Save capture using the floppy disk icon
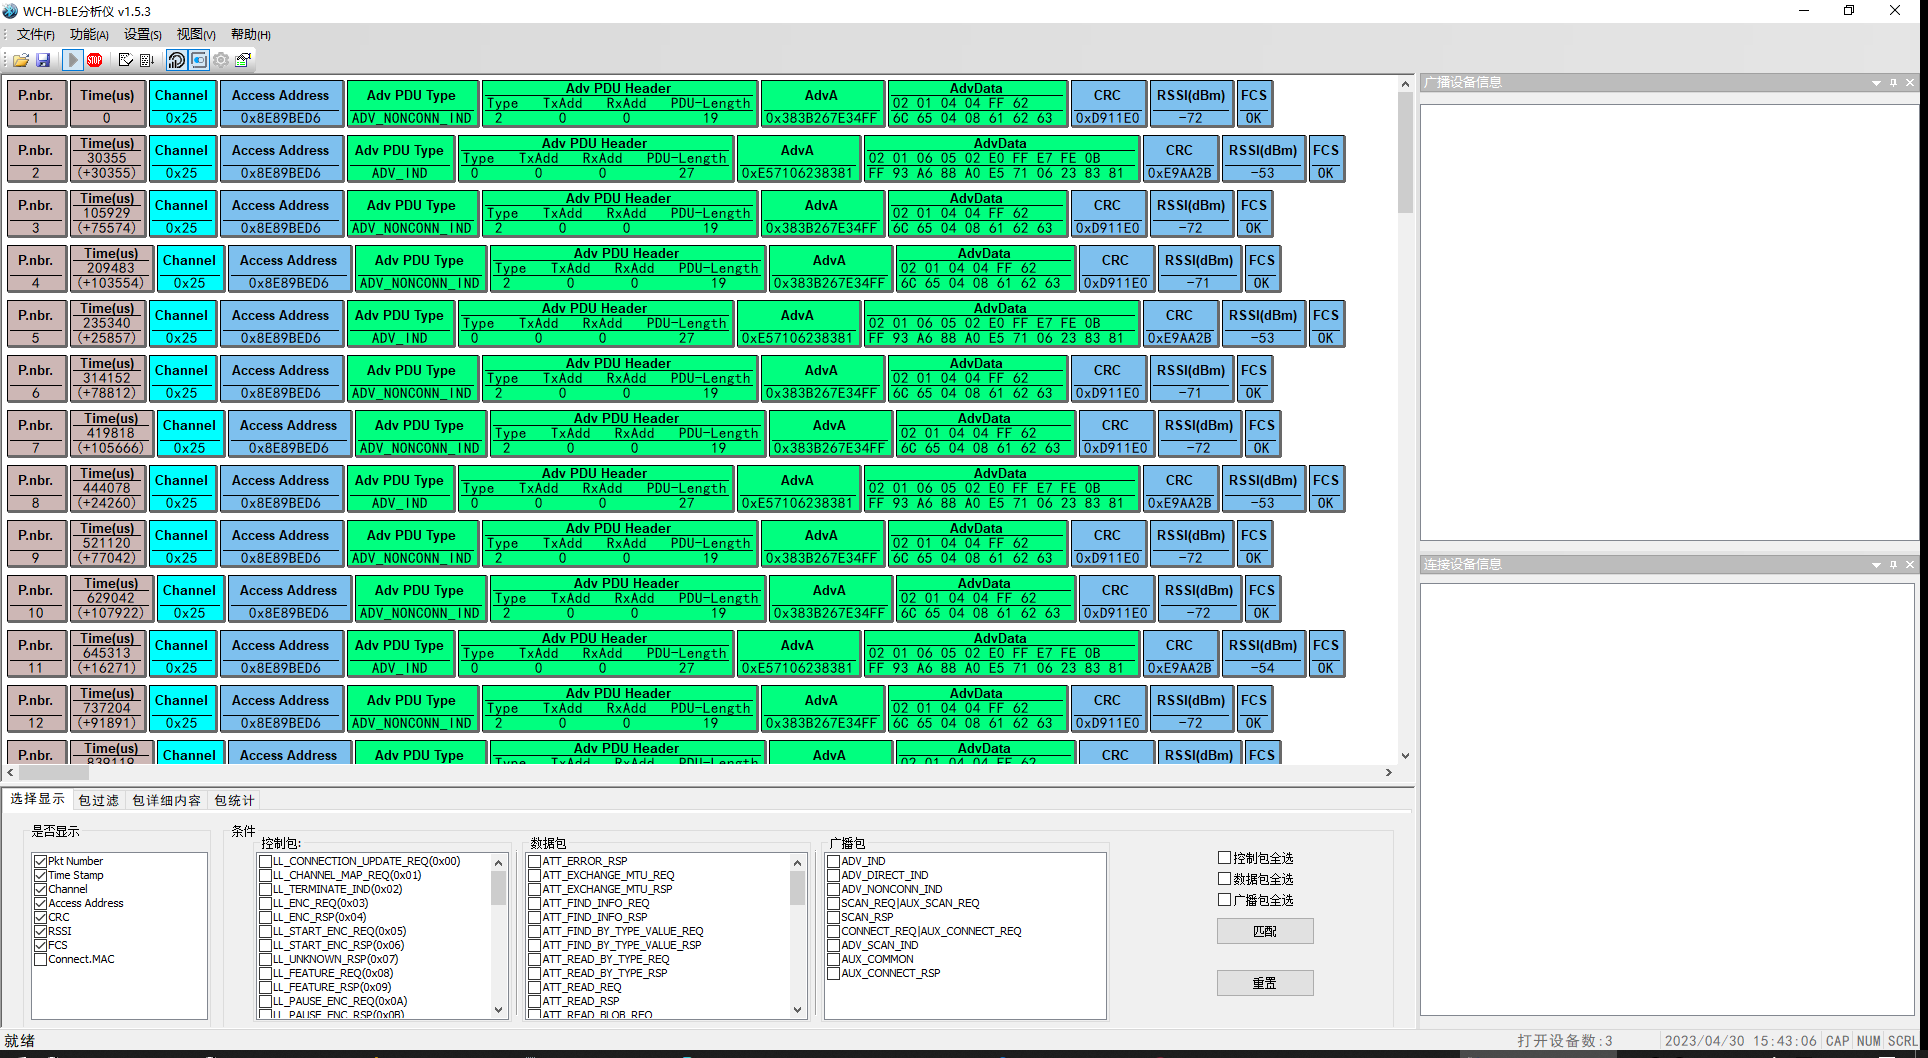 coord(43,60)
